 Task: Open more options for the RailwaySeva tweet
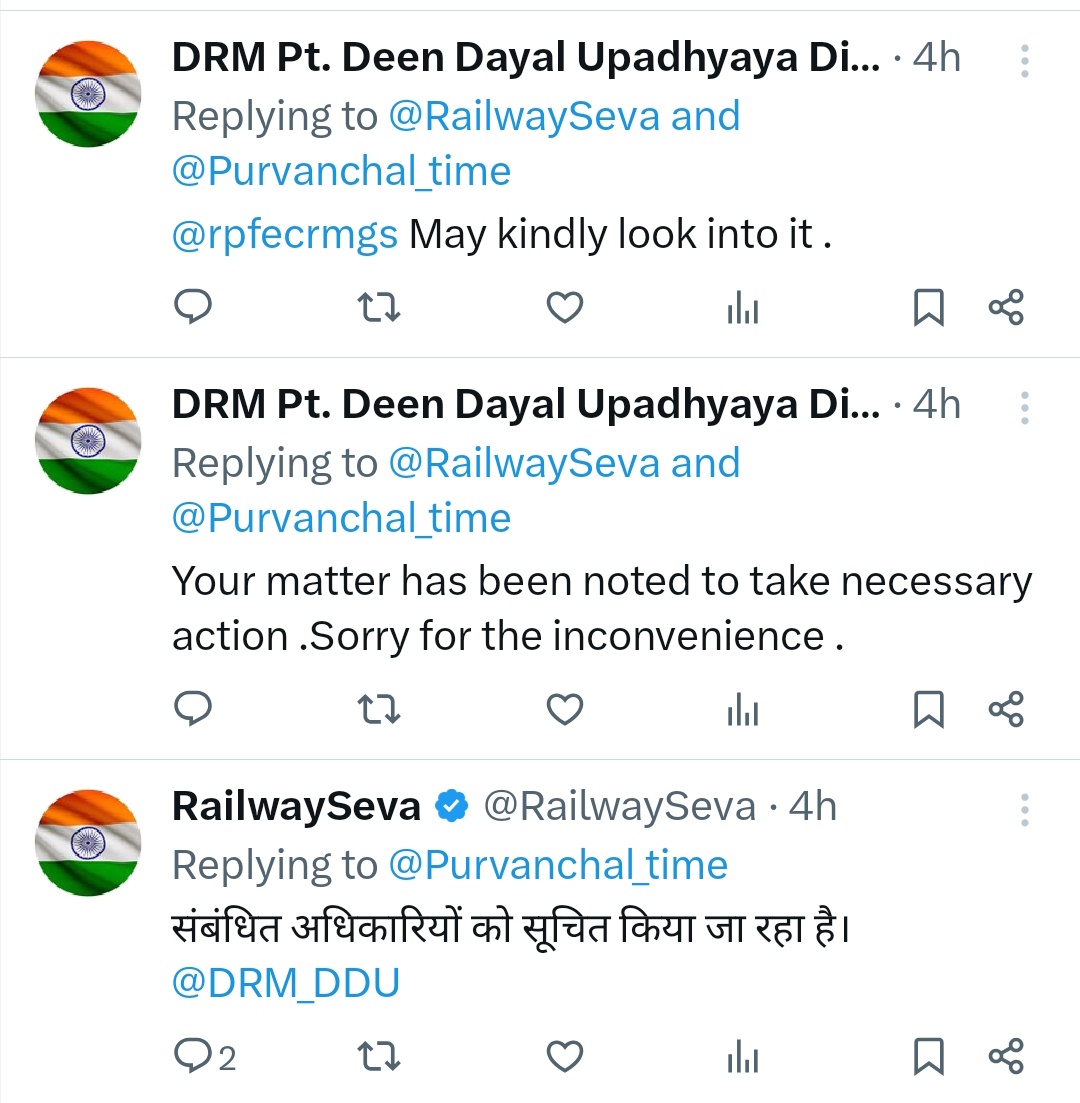1024,809
